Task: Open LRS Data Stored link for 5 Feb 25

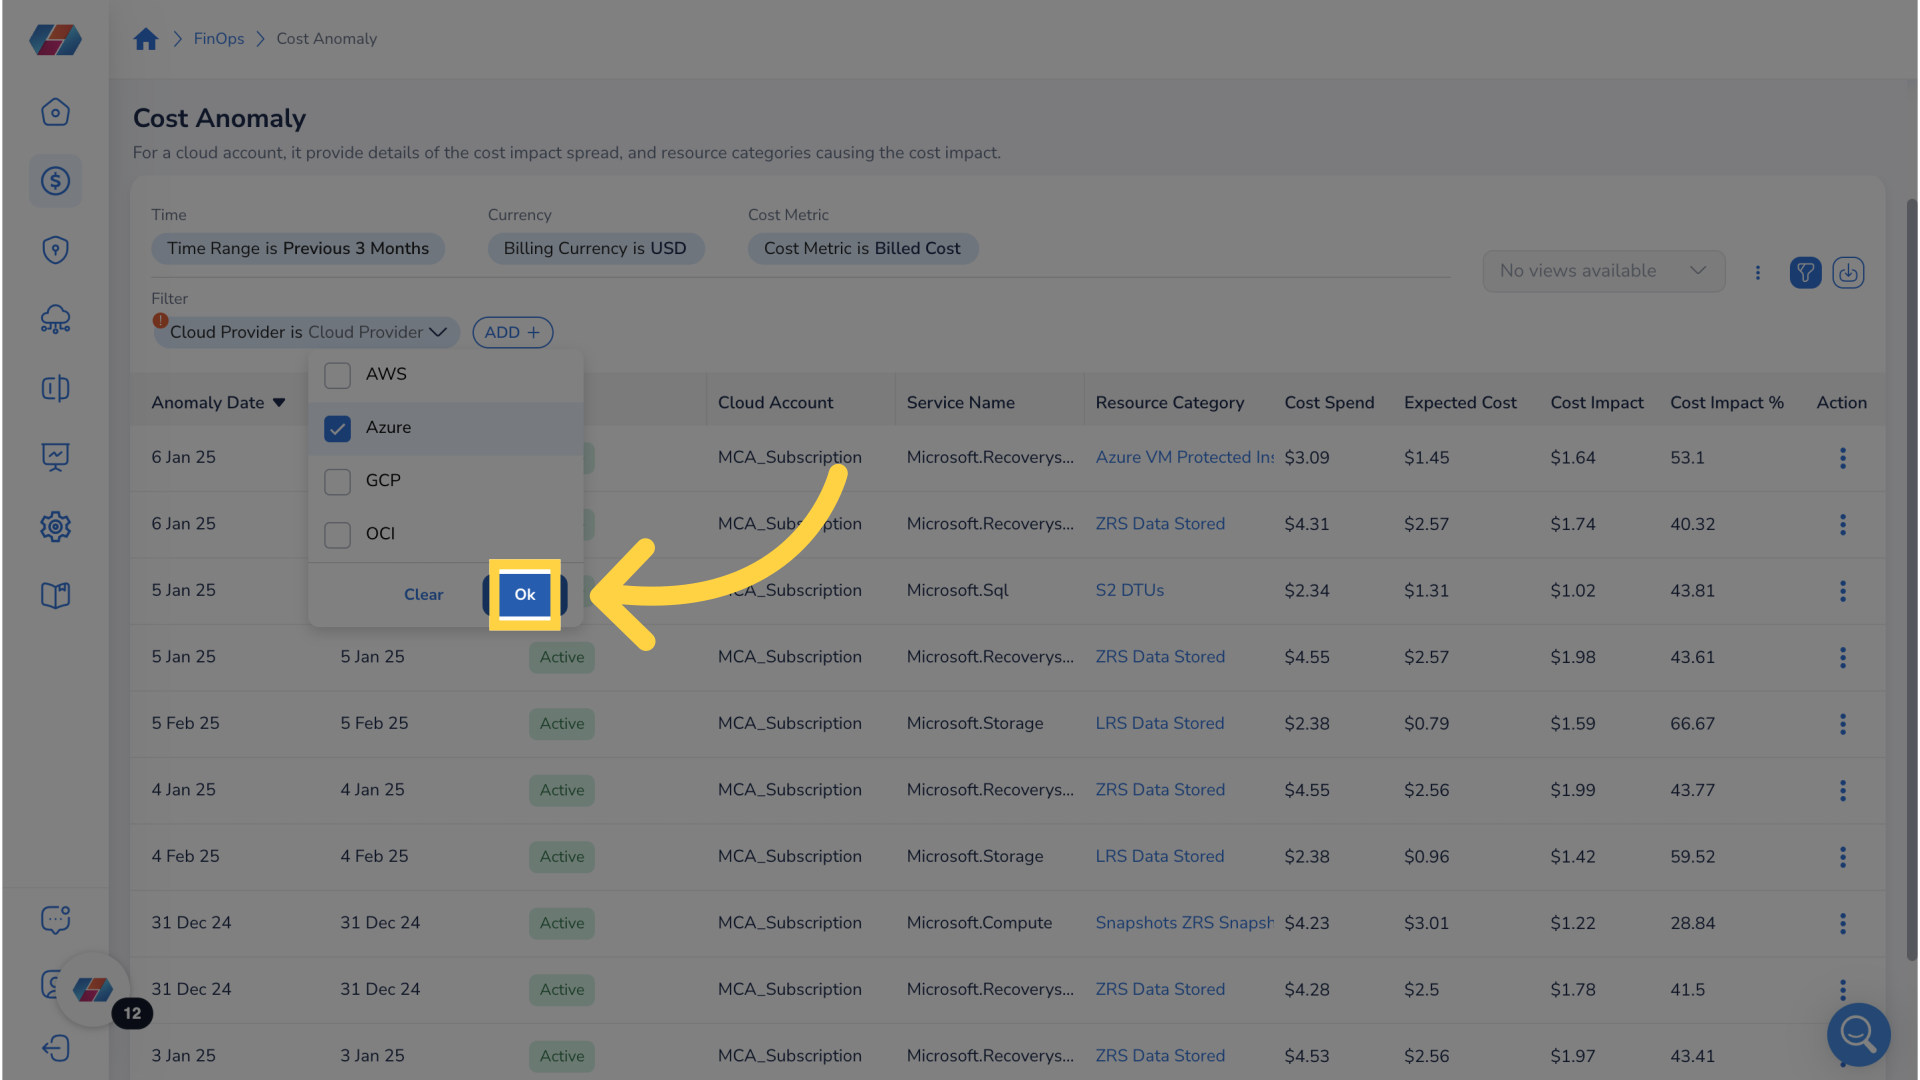Action: click(1159, 723)
